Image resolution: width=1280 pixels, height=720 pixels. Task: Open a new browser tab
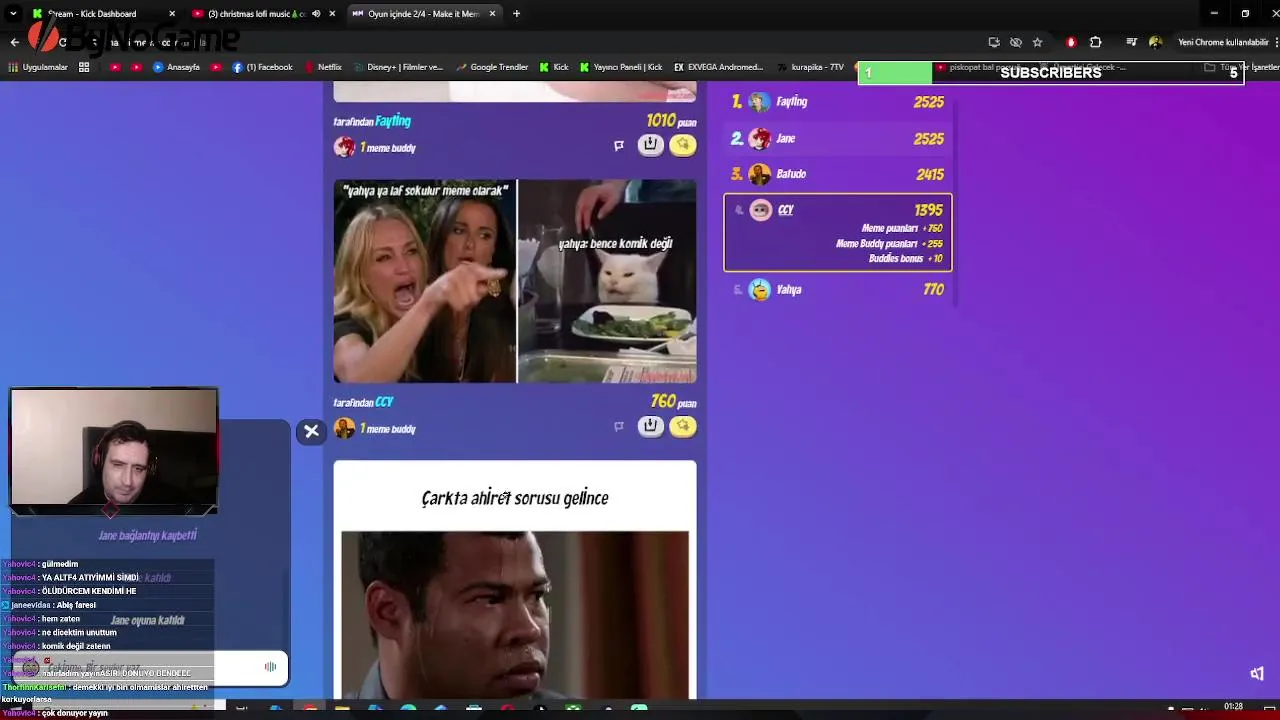pos(516,14)
